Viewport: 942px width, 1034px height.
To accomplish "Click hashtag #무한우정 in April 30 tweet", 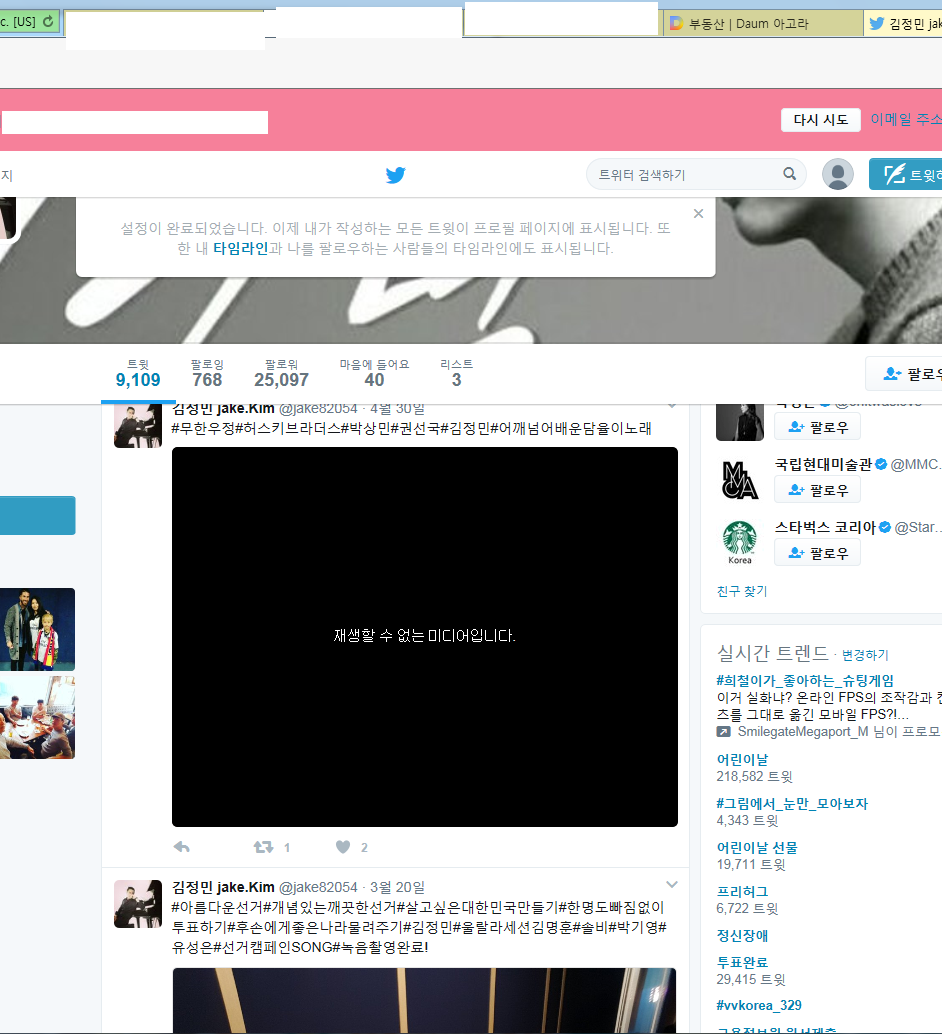I will click(203, 428).
